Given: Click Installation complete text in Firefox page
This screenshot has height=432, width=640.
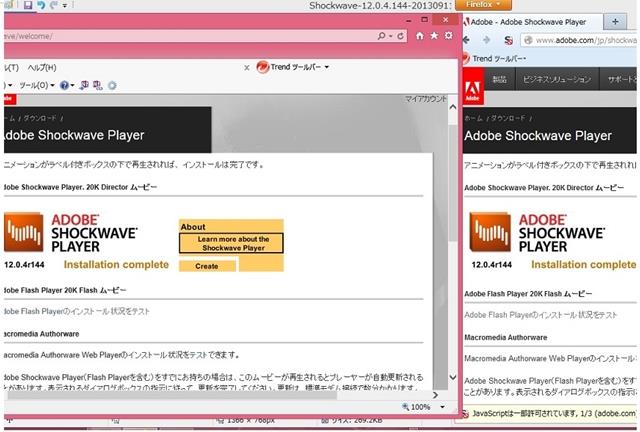Looking at the screenshot, I should (x=584, y=265).
